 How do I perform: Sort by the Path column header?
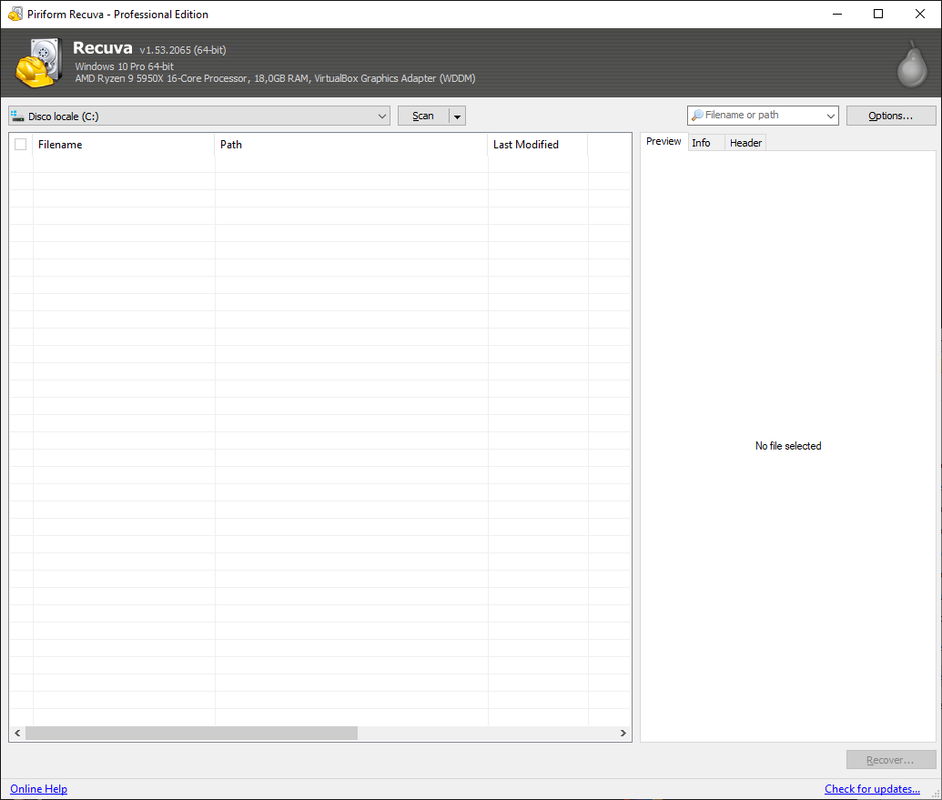351,144
